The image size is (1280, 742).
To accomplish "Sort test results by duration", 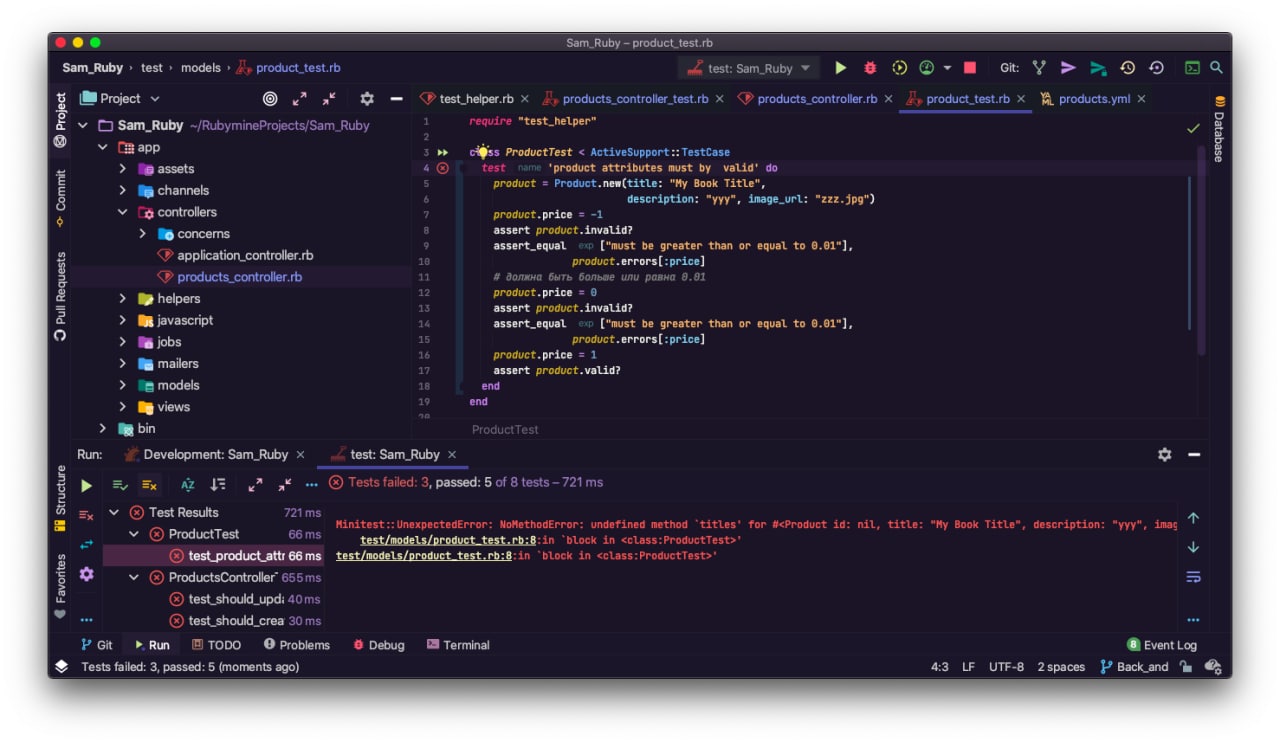I will tap(217, 484).
